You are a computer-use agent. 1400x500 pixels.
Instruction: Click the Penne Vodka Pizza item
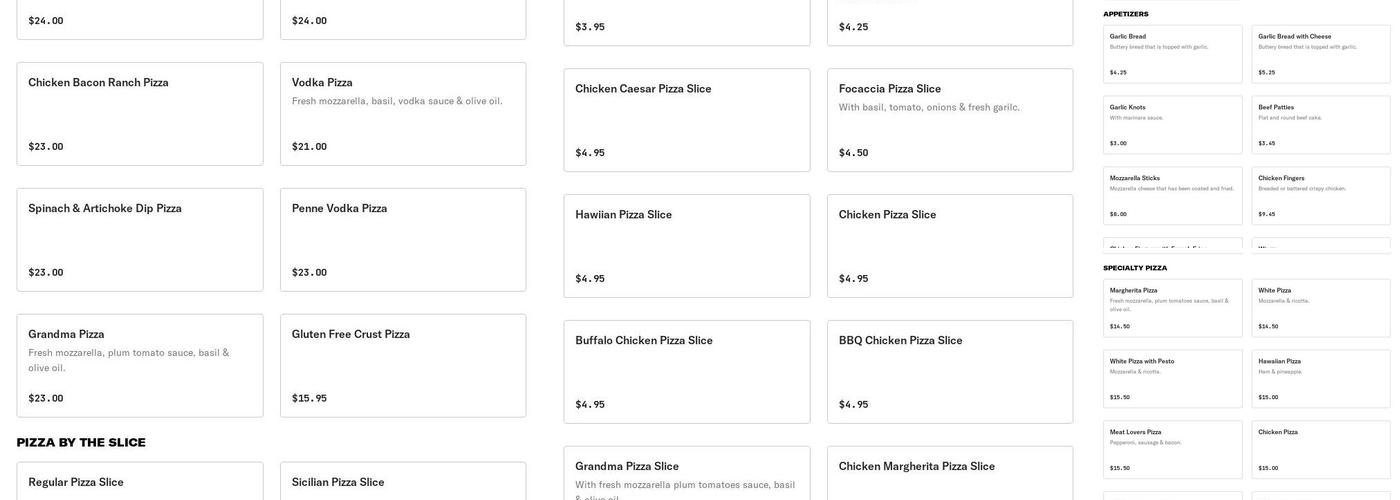click(403, 240)
